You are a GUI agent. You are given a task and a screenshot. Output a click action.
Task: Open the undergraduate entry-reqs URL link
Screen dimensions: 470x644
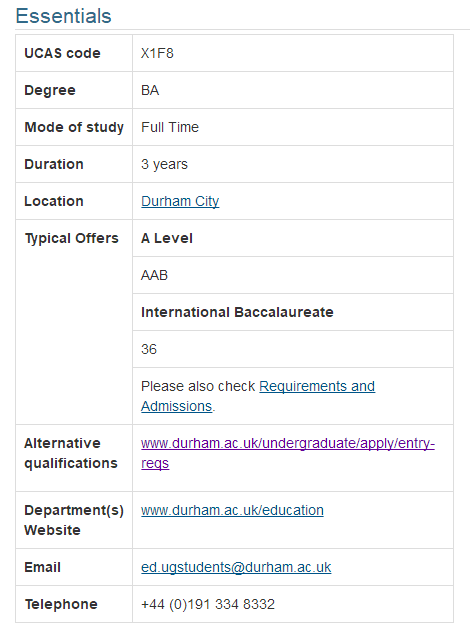coord(288,453)
